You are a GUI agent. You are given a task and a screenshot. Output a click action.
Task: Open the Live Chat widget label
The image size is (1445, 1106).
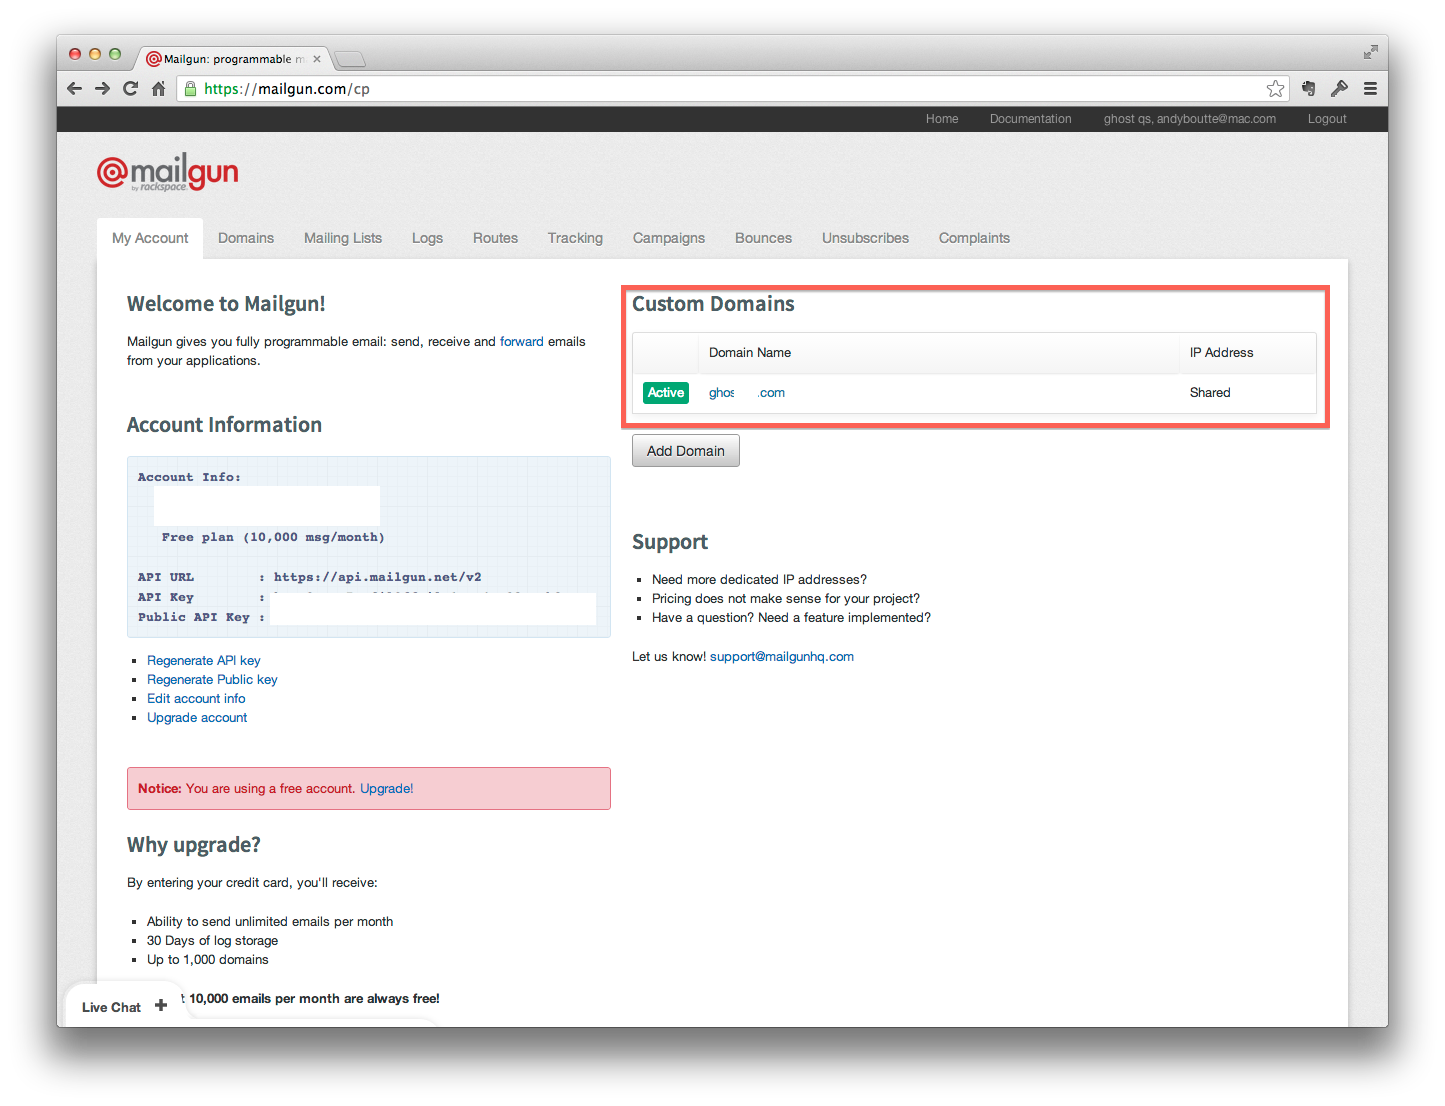point(111,1008)
